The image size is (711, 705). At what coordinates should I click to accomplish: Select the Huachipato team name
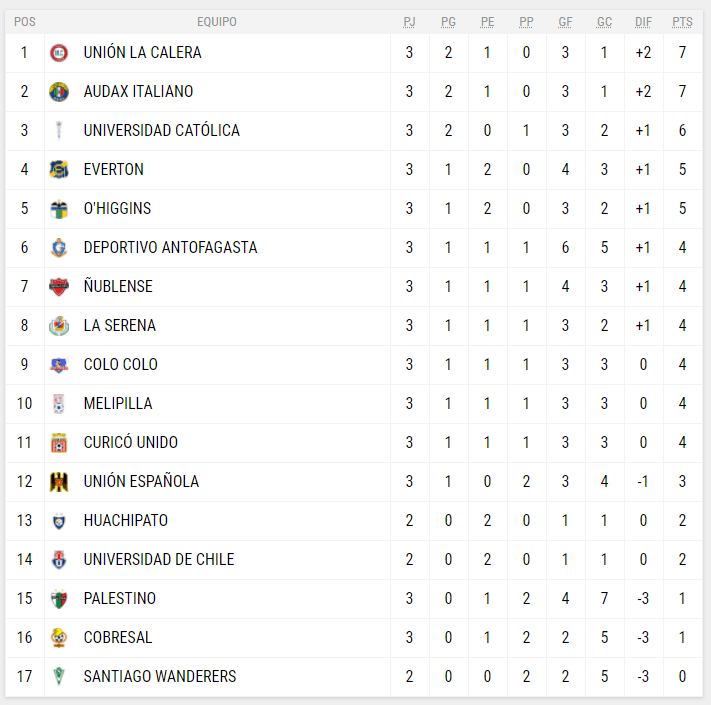125,520
